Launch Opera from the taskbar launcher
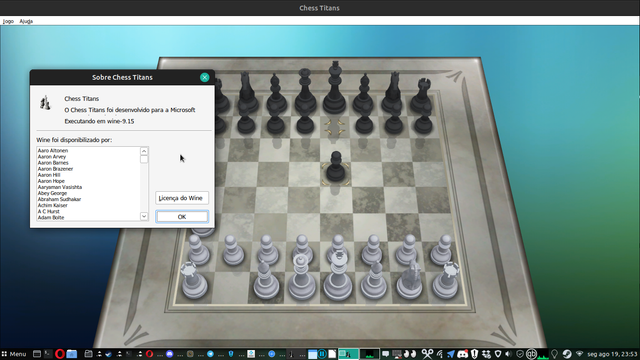Viewport: 640px width, 360px height. click(60, 354)
